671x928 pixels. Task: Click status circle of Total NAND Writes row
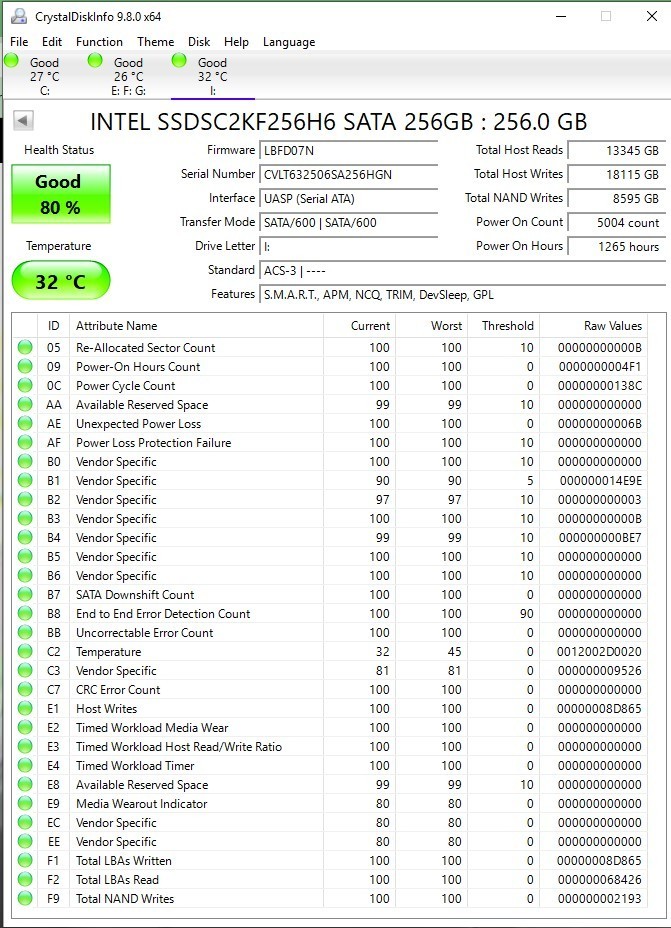click(25, 898)
